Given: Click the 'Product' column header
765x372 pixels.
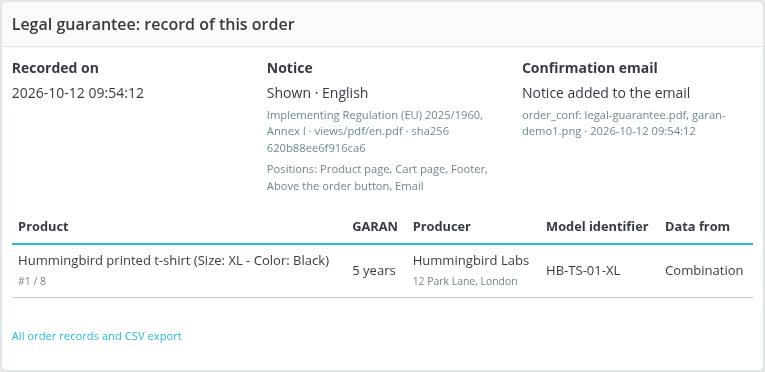Looking at the screenshot, I should 43,227.
